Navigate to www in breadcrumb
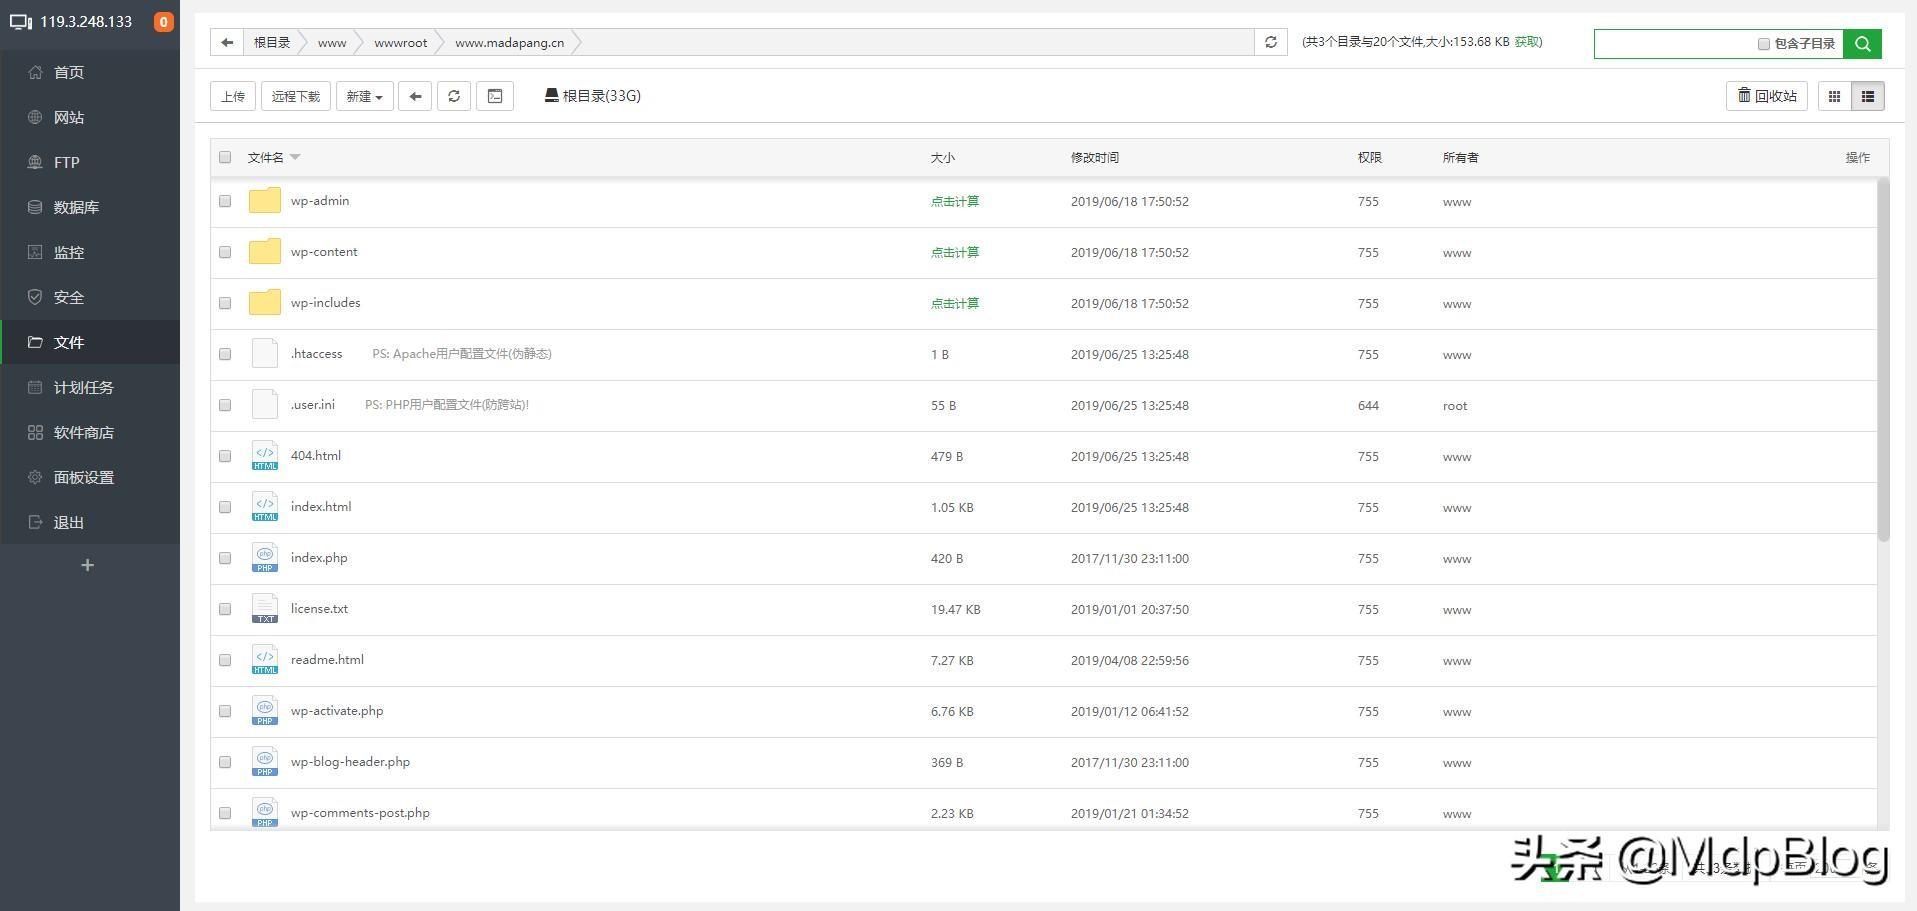1917x911 pixels. [x=332, y=42]
